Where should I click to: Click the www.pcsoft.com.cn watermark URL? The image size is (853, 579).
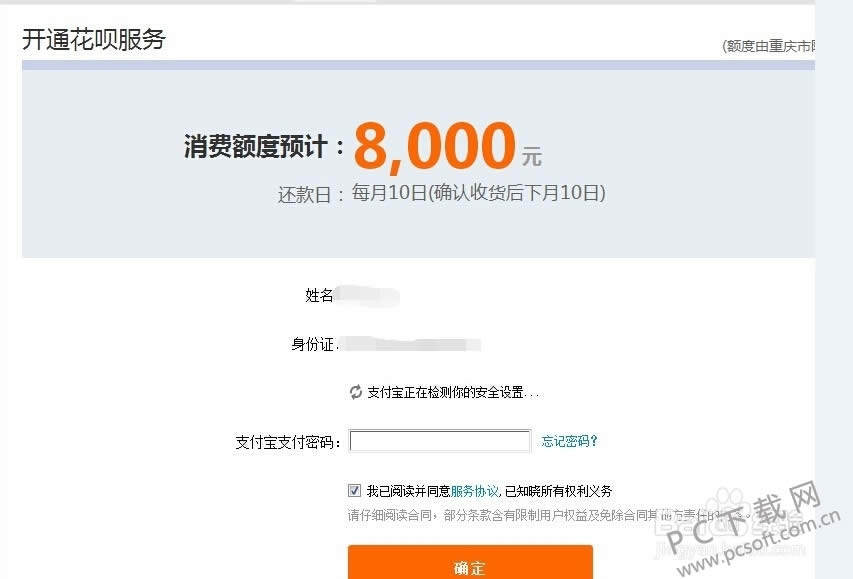(x=759, y=544)
